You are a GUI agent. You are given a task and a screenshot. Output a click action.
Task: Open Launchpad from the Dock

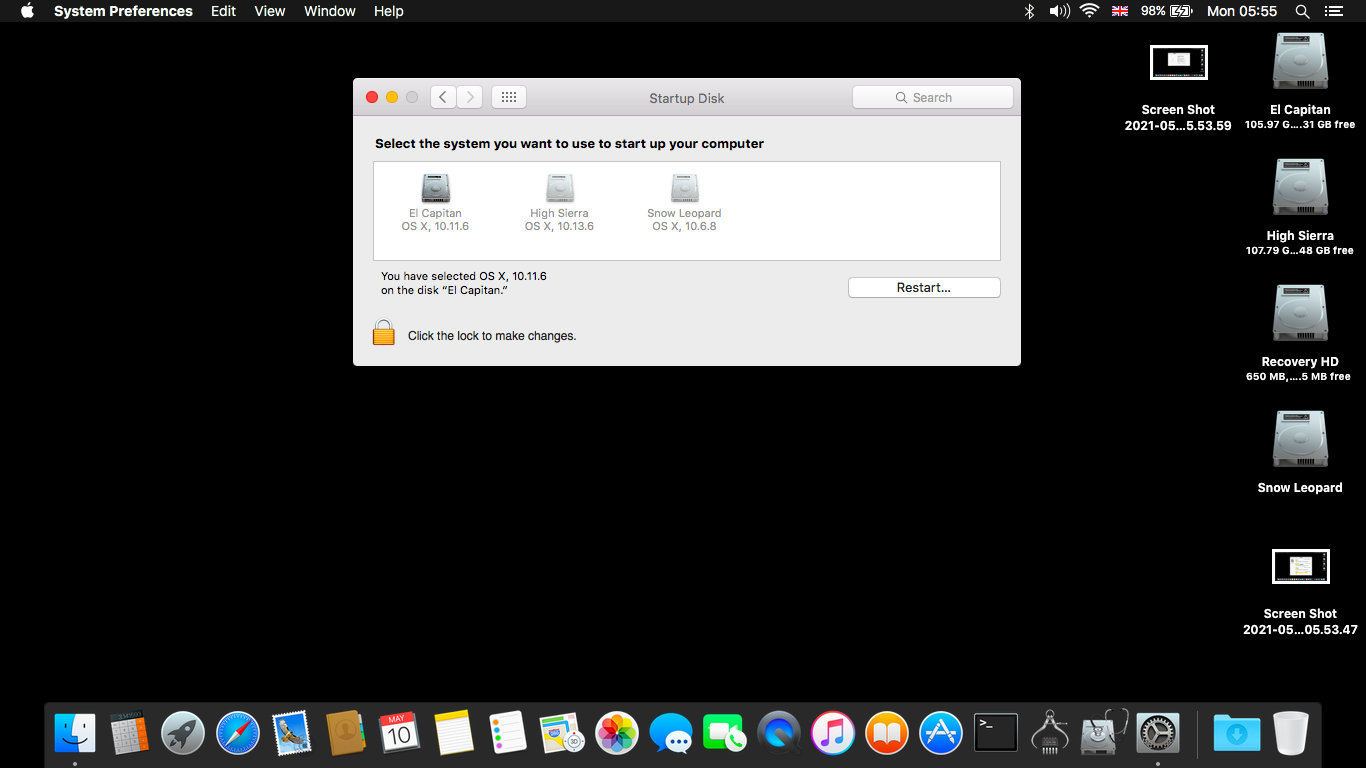(183, 733)
